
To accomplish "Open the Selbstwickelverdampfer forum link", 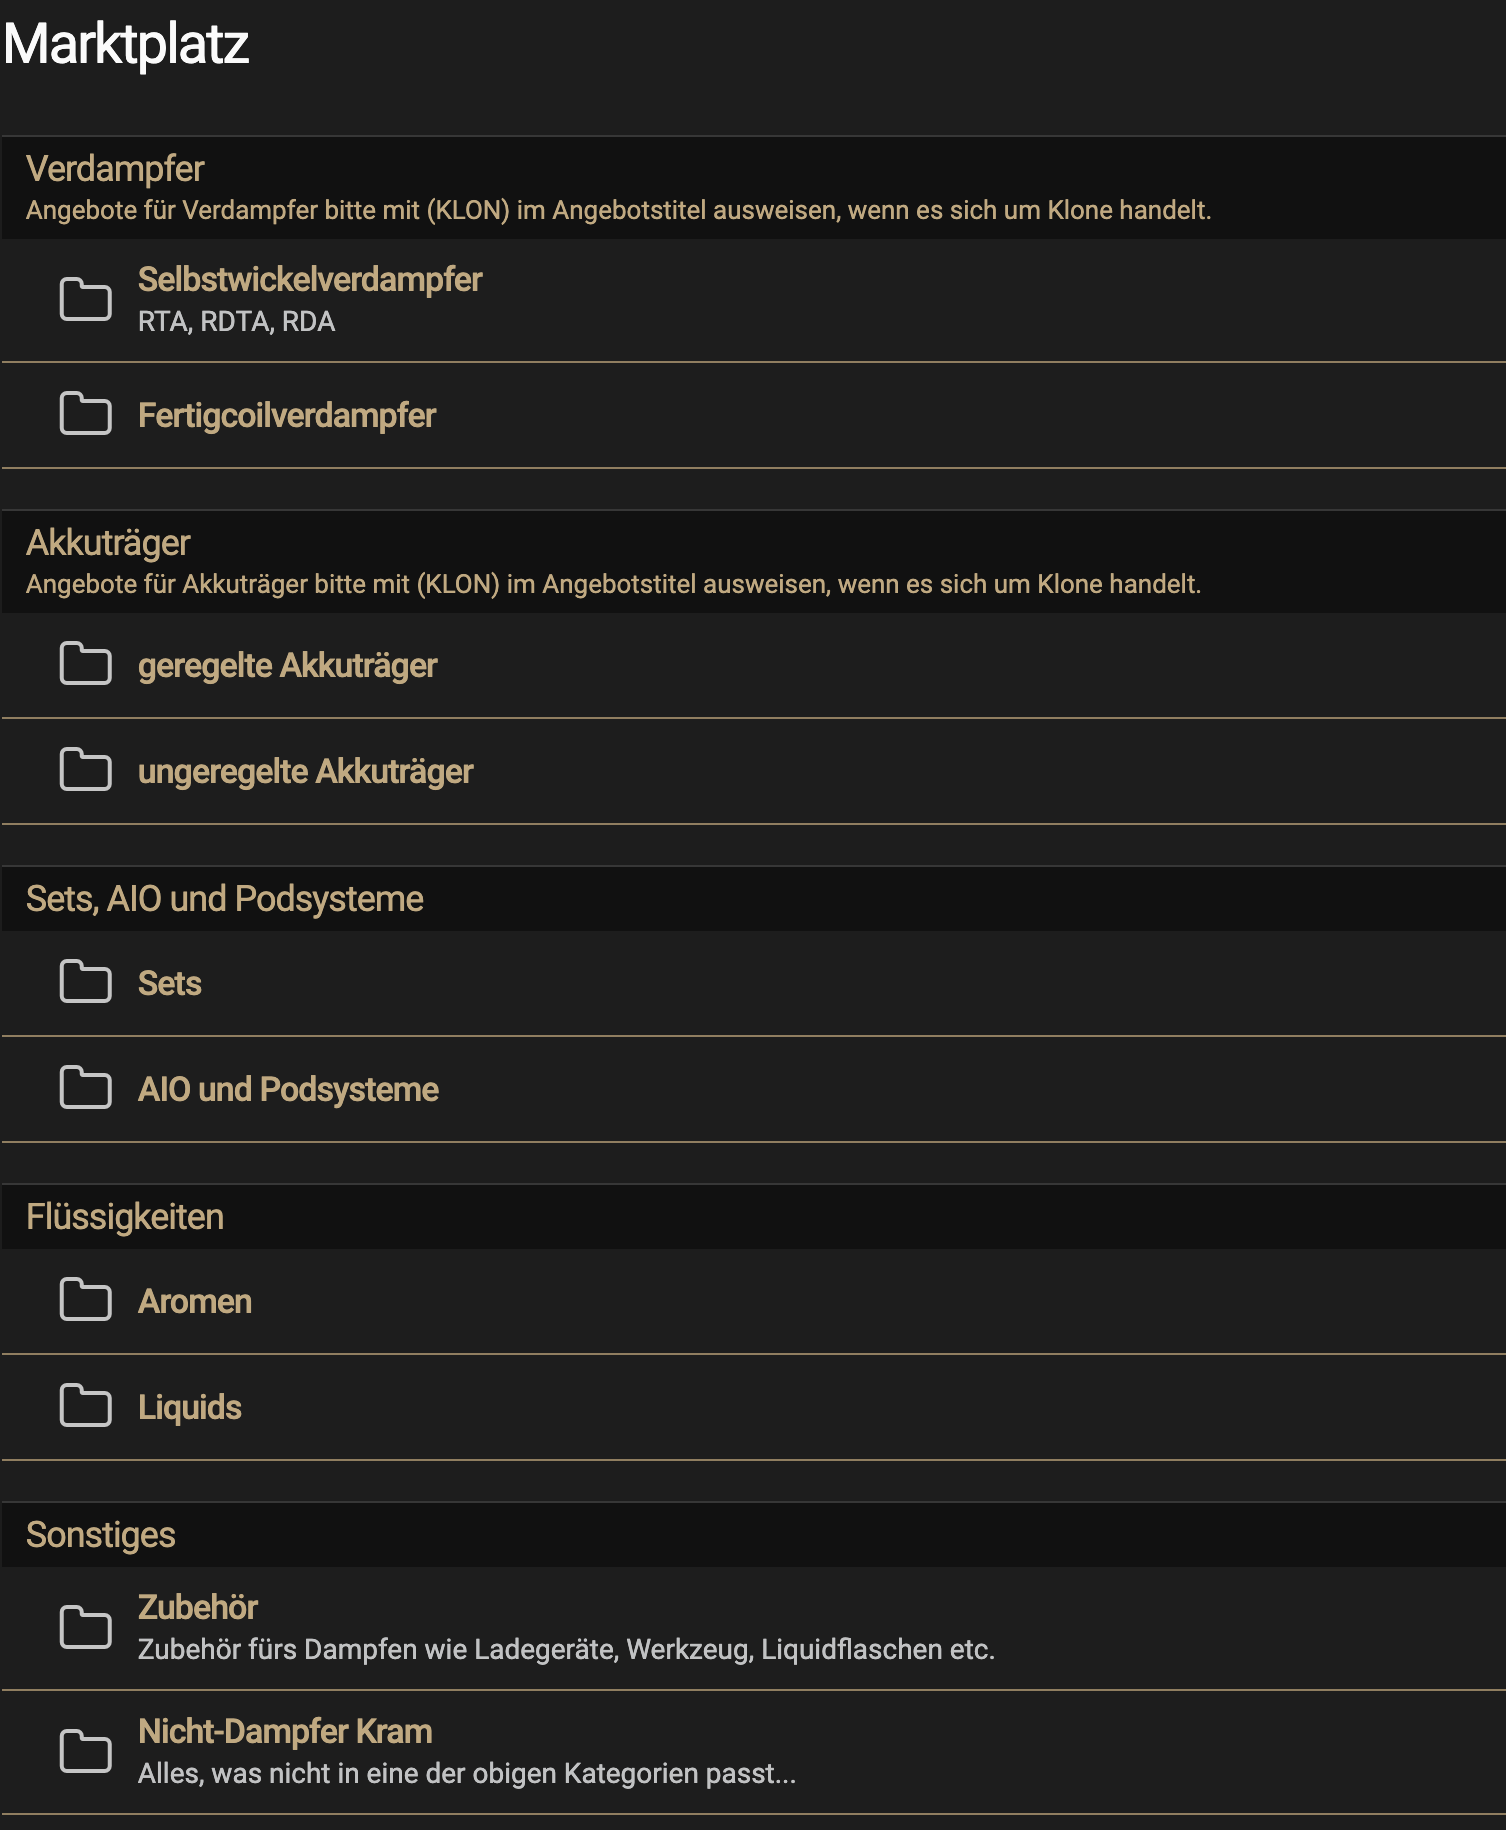I will (309, 280).
